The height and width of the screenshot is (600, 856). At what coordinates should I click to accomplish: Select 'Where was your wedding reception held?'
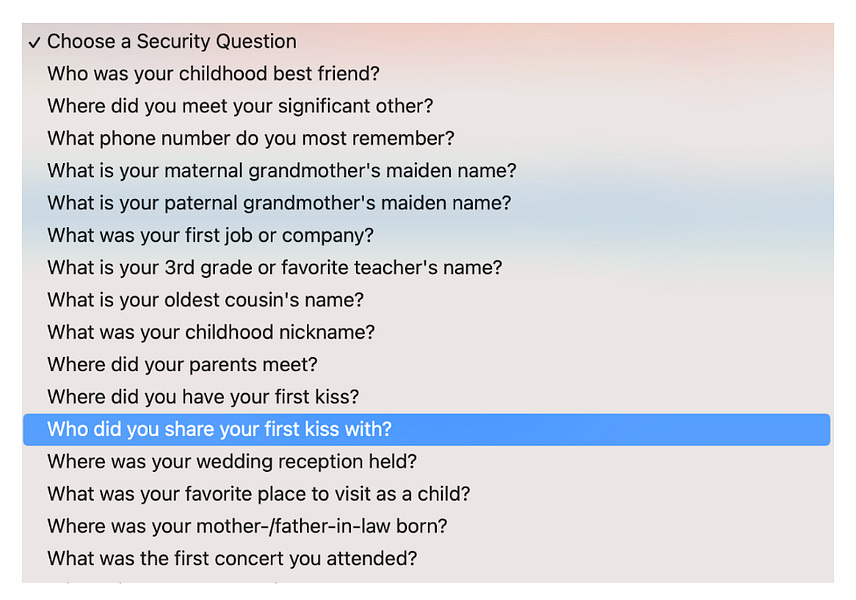[x=427, y=461]
